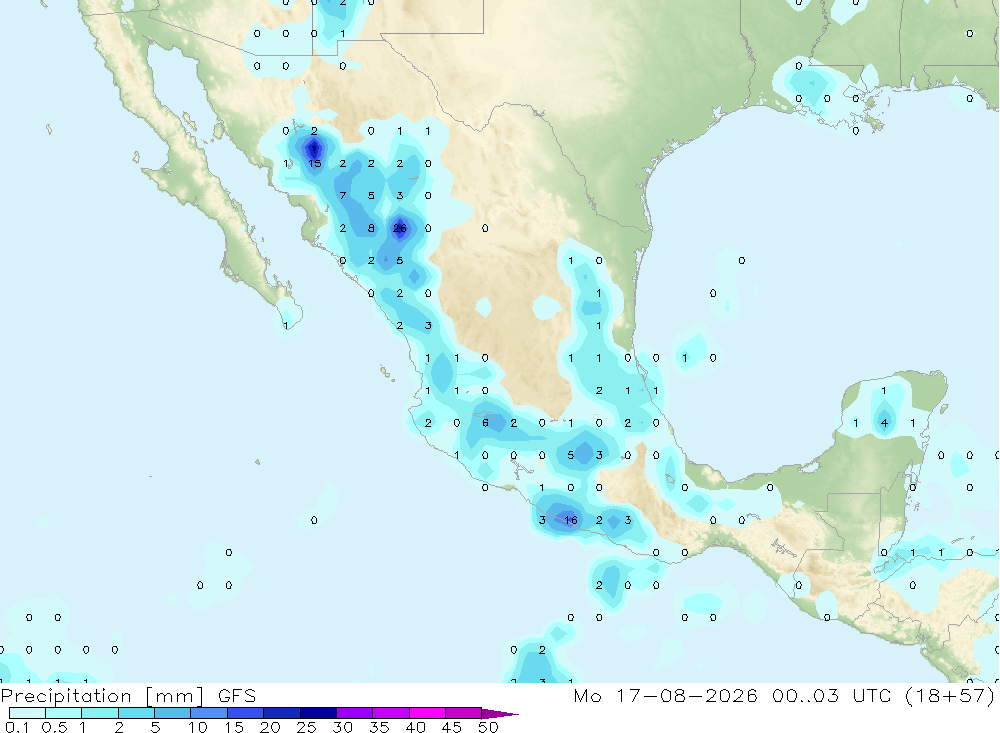Click the '0.1' label in the legend scale
The width and height of the screenshot is (1000, 733).
(17, 727)
